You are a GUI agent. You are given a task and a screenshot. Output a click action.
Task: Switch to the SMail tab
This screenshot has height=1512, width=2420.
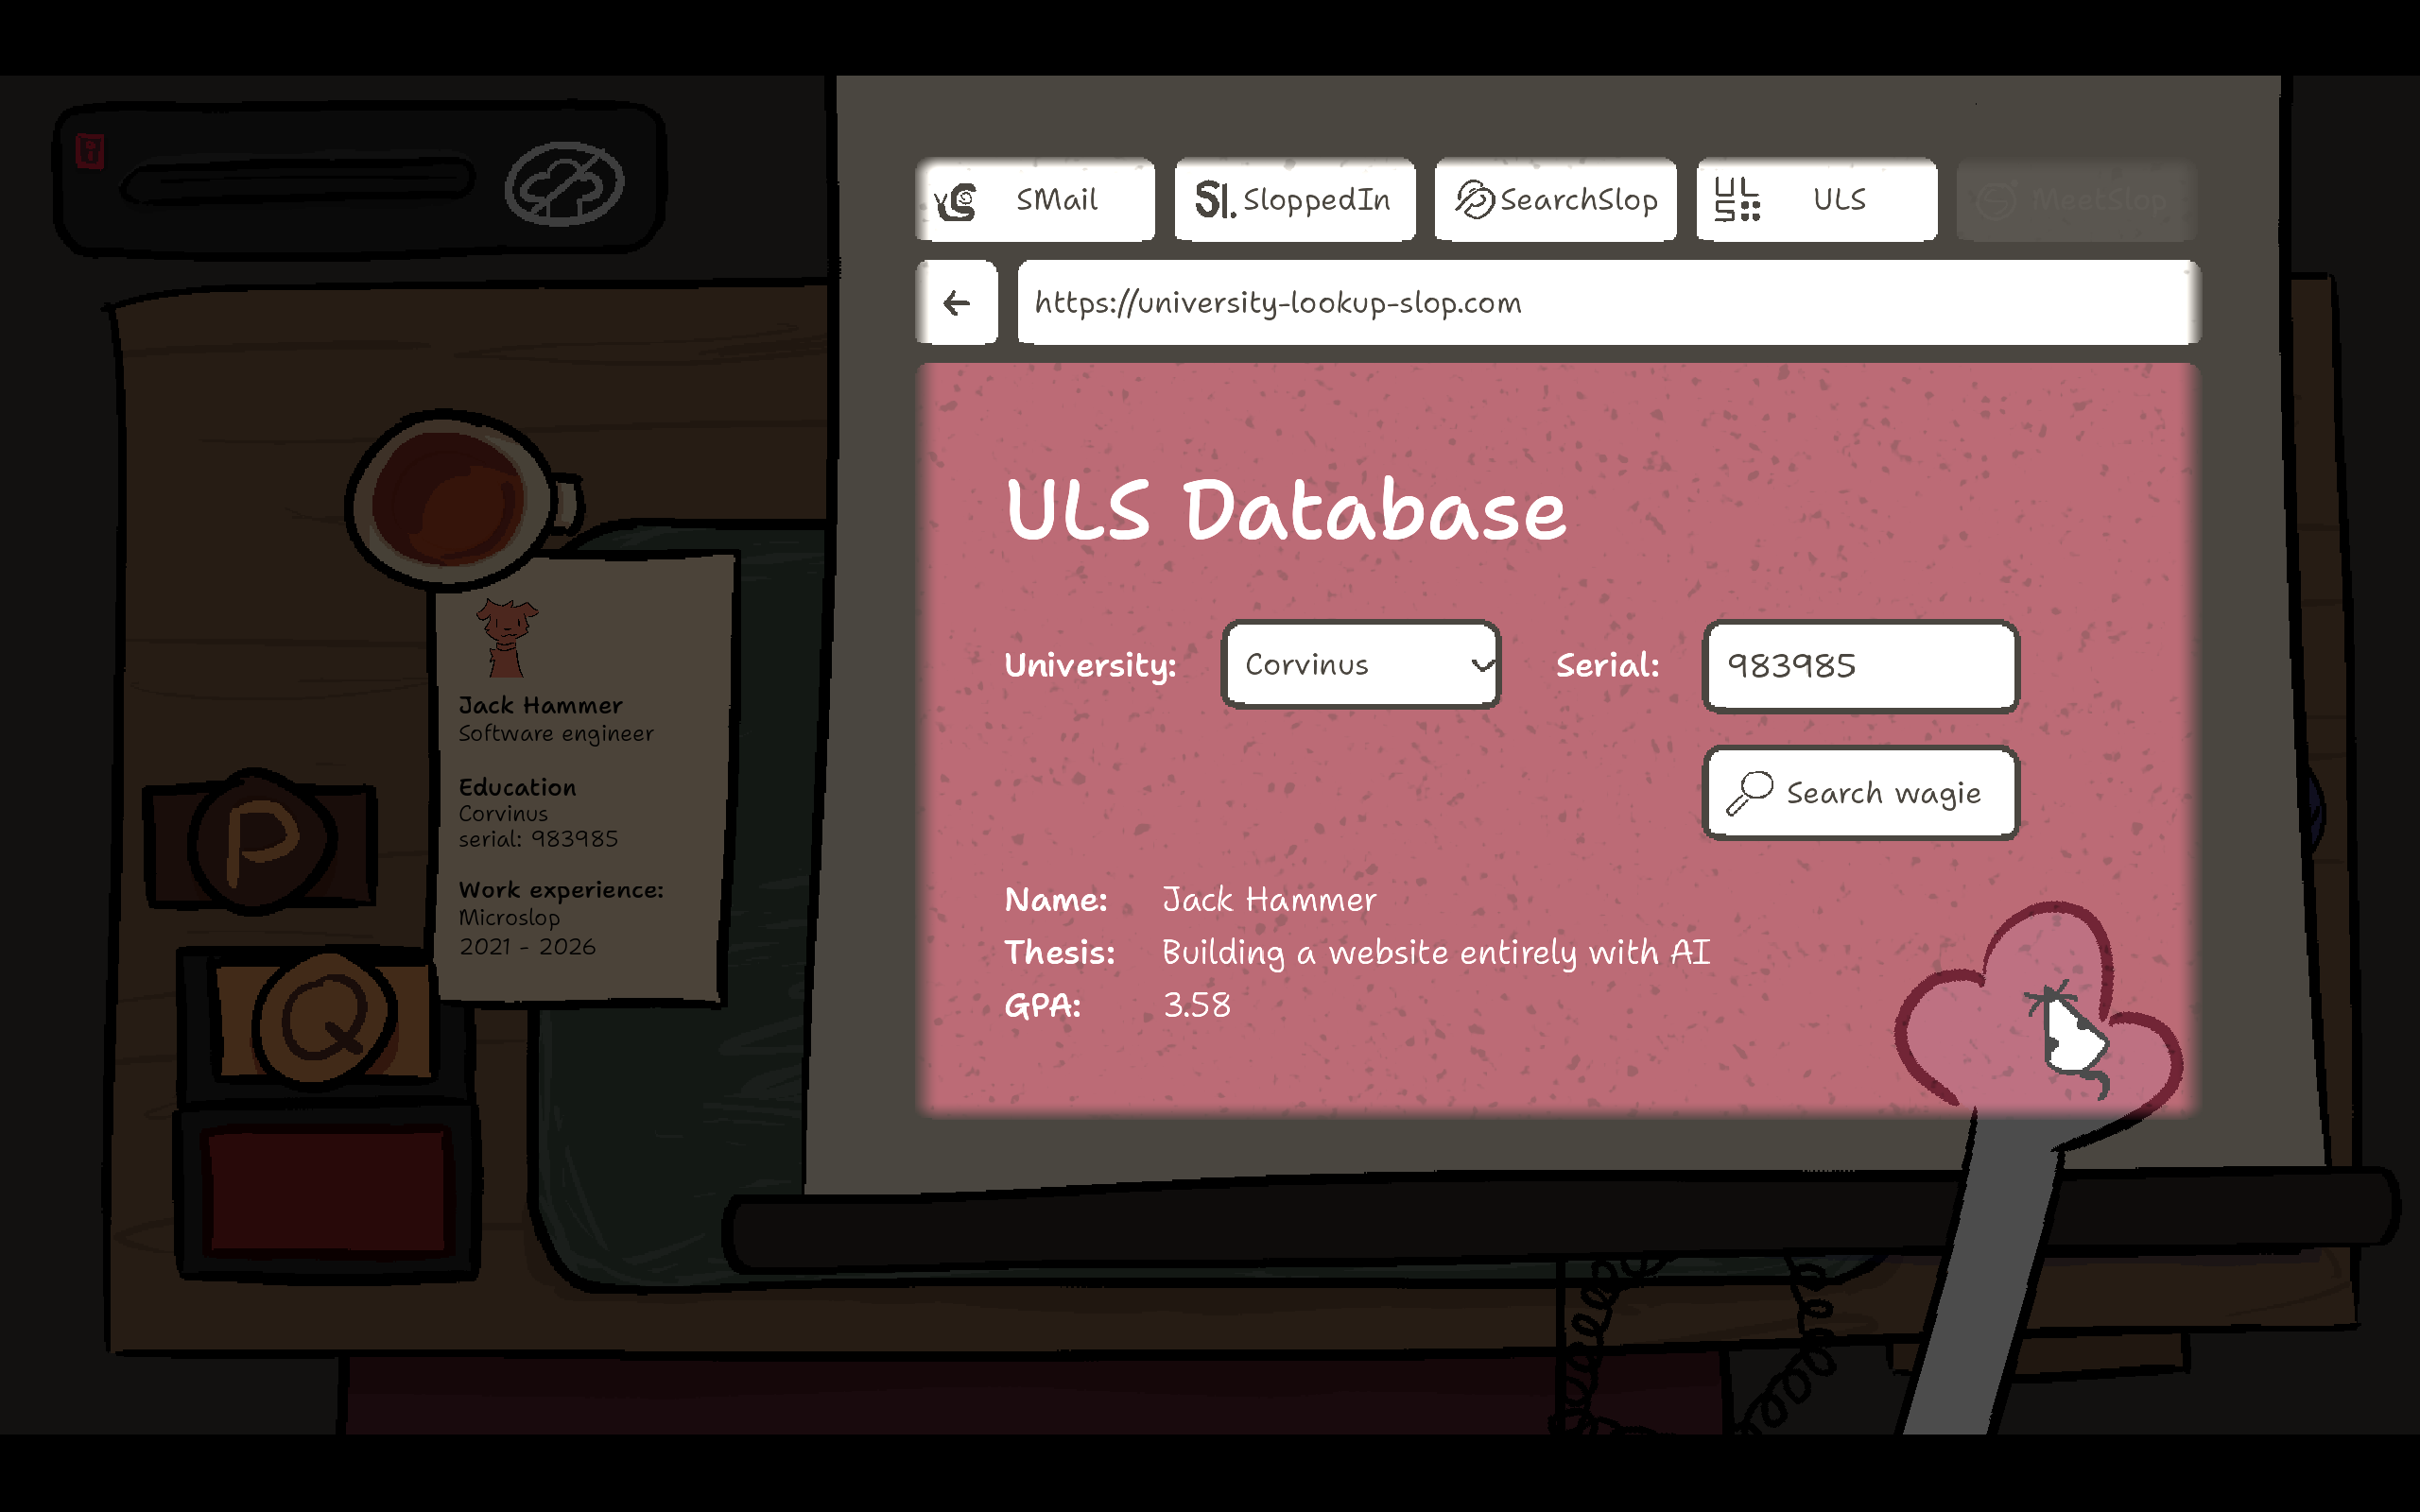(1035, 200)
